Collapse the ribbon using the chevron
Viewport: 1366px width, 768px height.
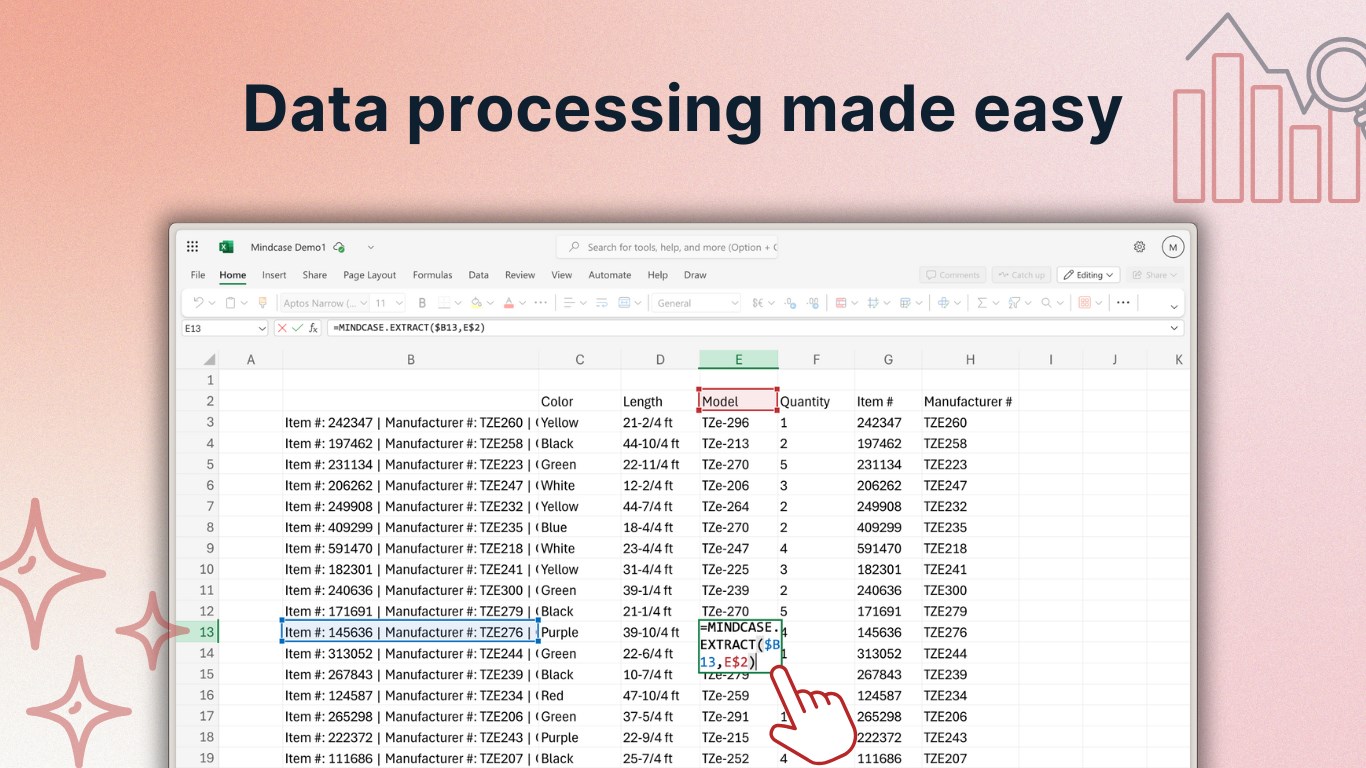coord(1174,306)
